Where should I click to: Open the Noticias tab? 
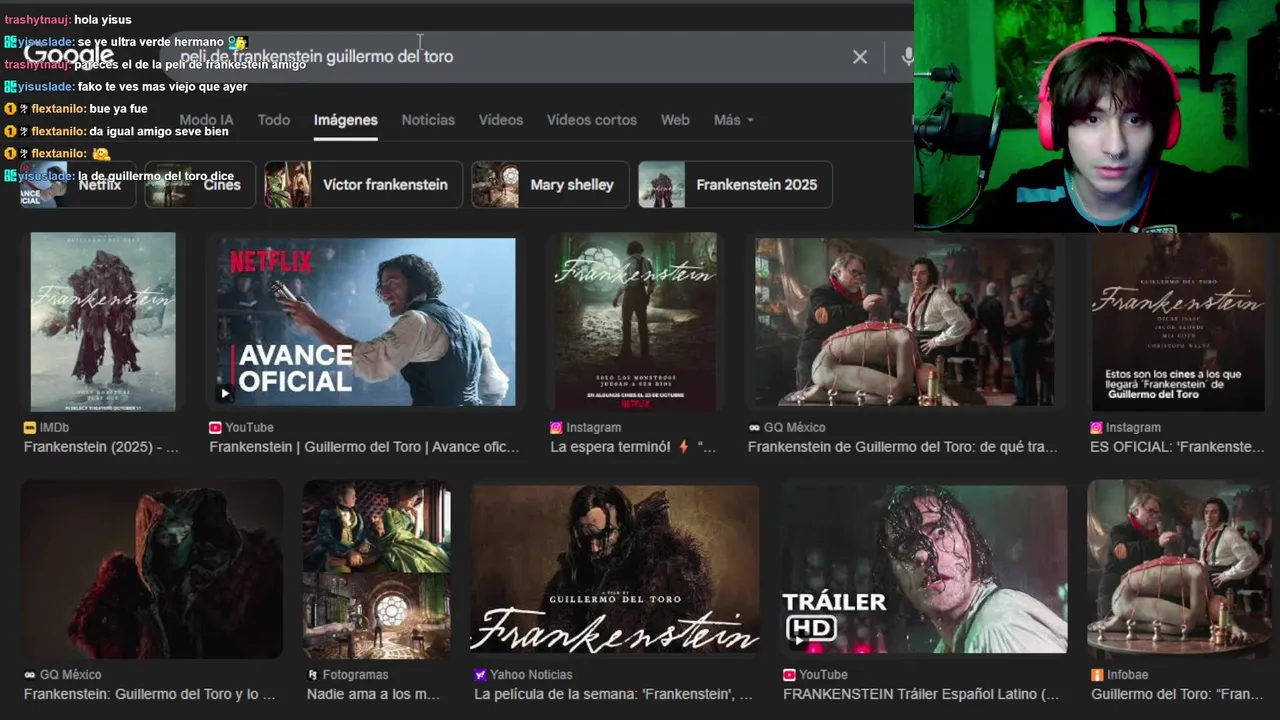tap(428, 120)
